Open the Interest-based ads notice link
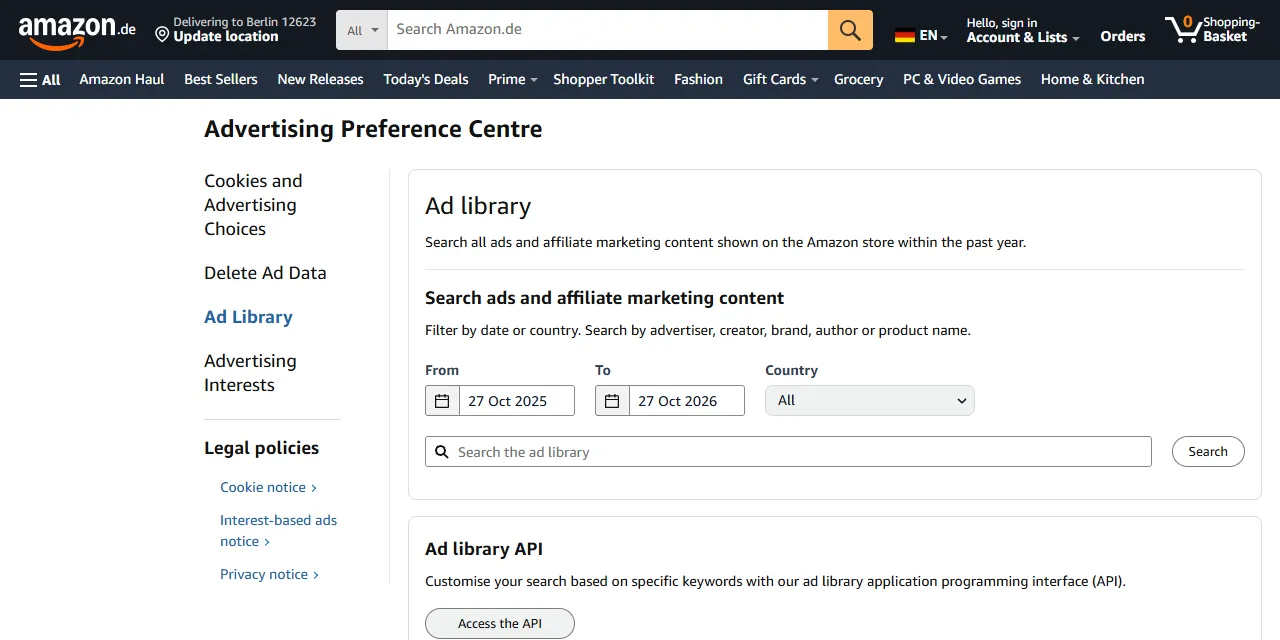Viewport: 1280px width, 640px height. point(278,531)
